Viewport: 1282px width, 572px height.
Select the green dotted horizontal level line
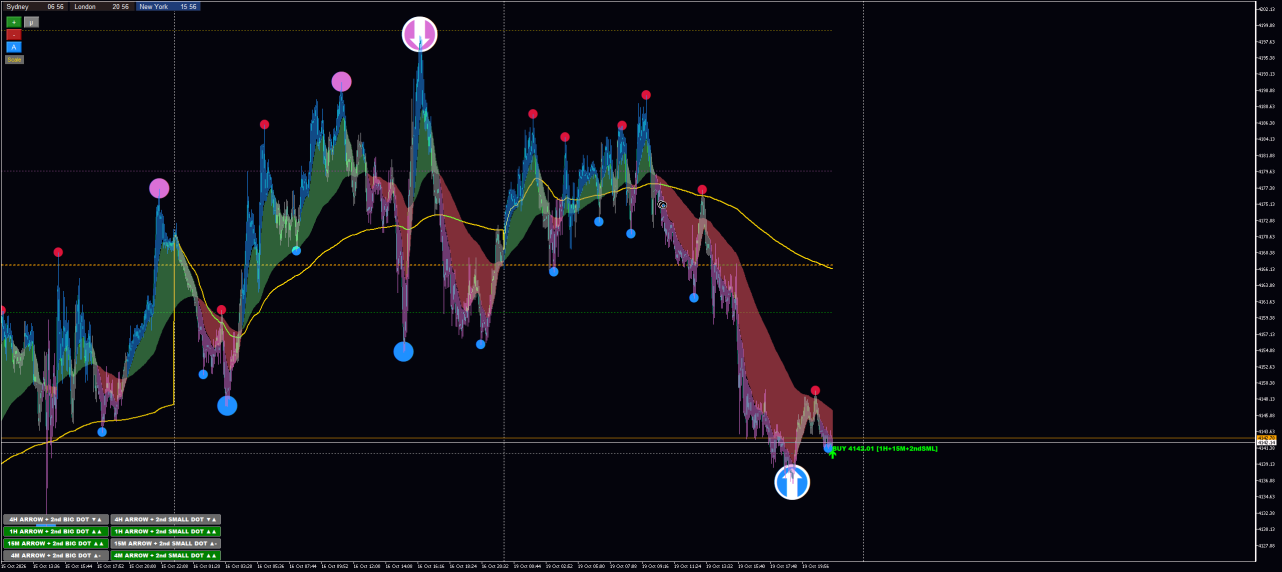(416, 312)
